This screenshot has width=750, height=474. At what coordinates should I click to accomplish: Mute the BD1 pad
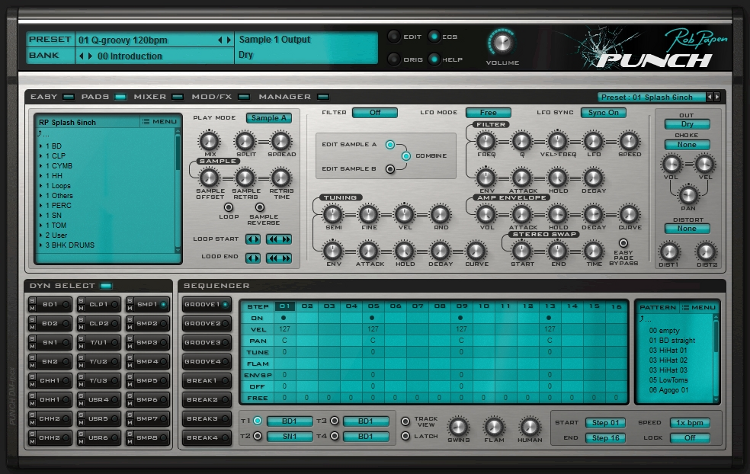[32, 308]
